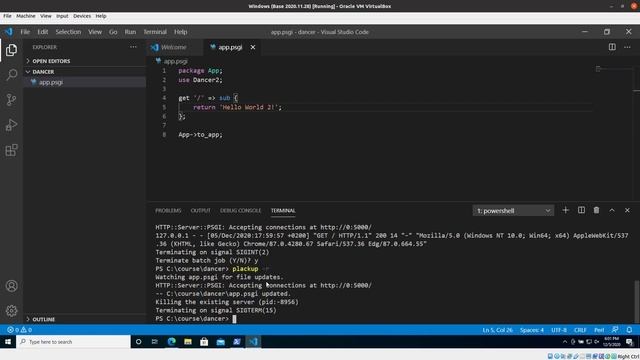
Task: Open notifications bell in status bar
Action: (x=629, y=330)
